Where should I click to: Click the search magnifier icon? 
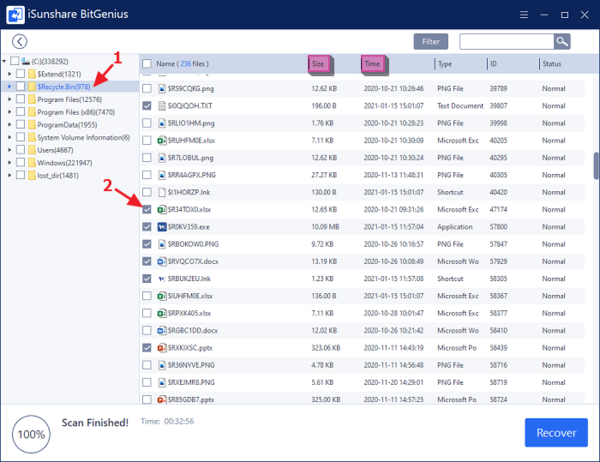pyautogui.click(x=562, y=41)
